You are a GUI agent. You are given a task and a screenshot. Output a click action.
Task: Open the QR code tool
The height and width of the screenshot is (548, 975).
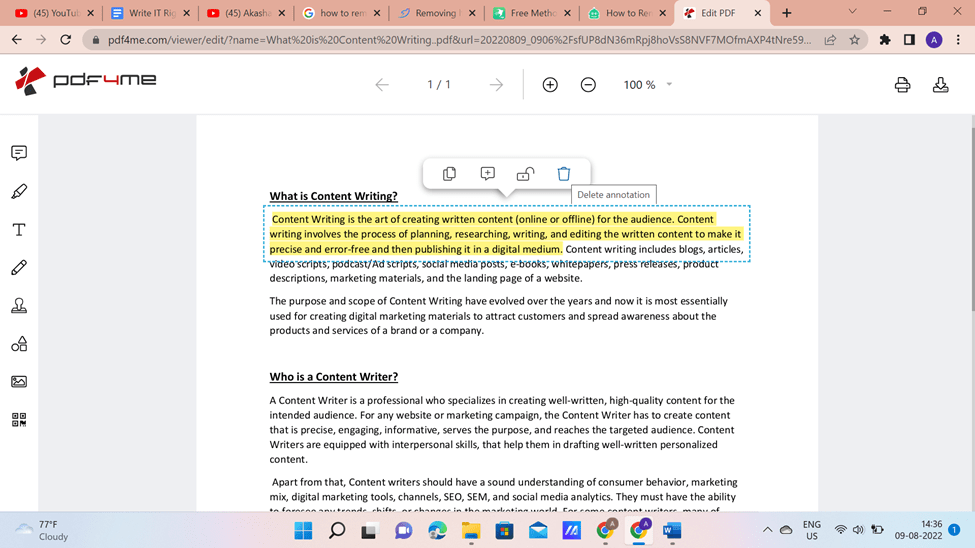point(19,420)
